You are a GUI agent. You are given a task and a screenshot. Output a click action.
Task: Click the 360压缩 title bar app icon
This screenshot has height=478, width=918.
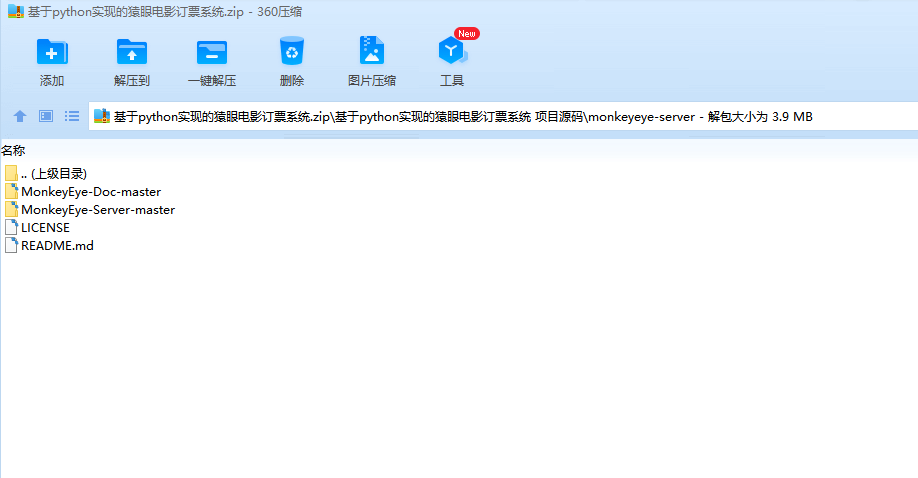click(x=16, y=11)
